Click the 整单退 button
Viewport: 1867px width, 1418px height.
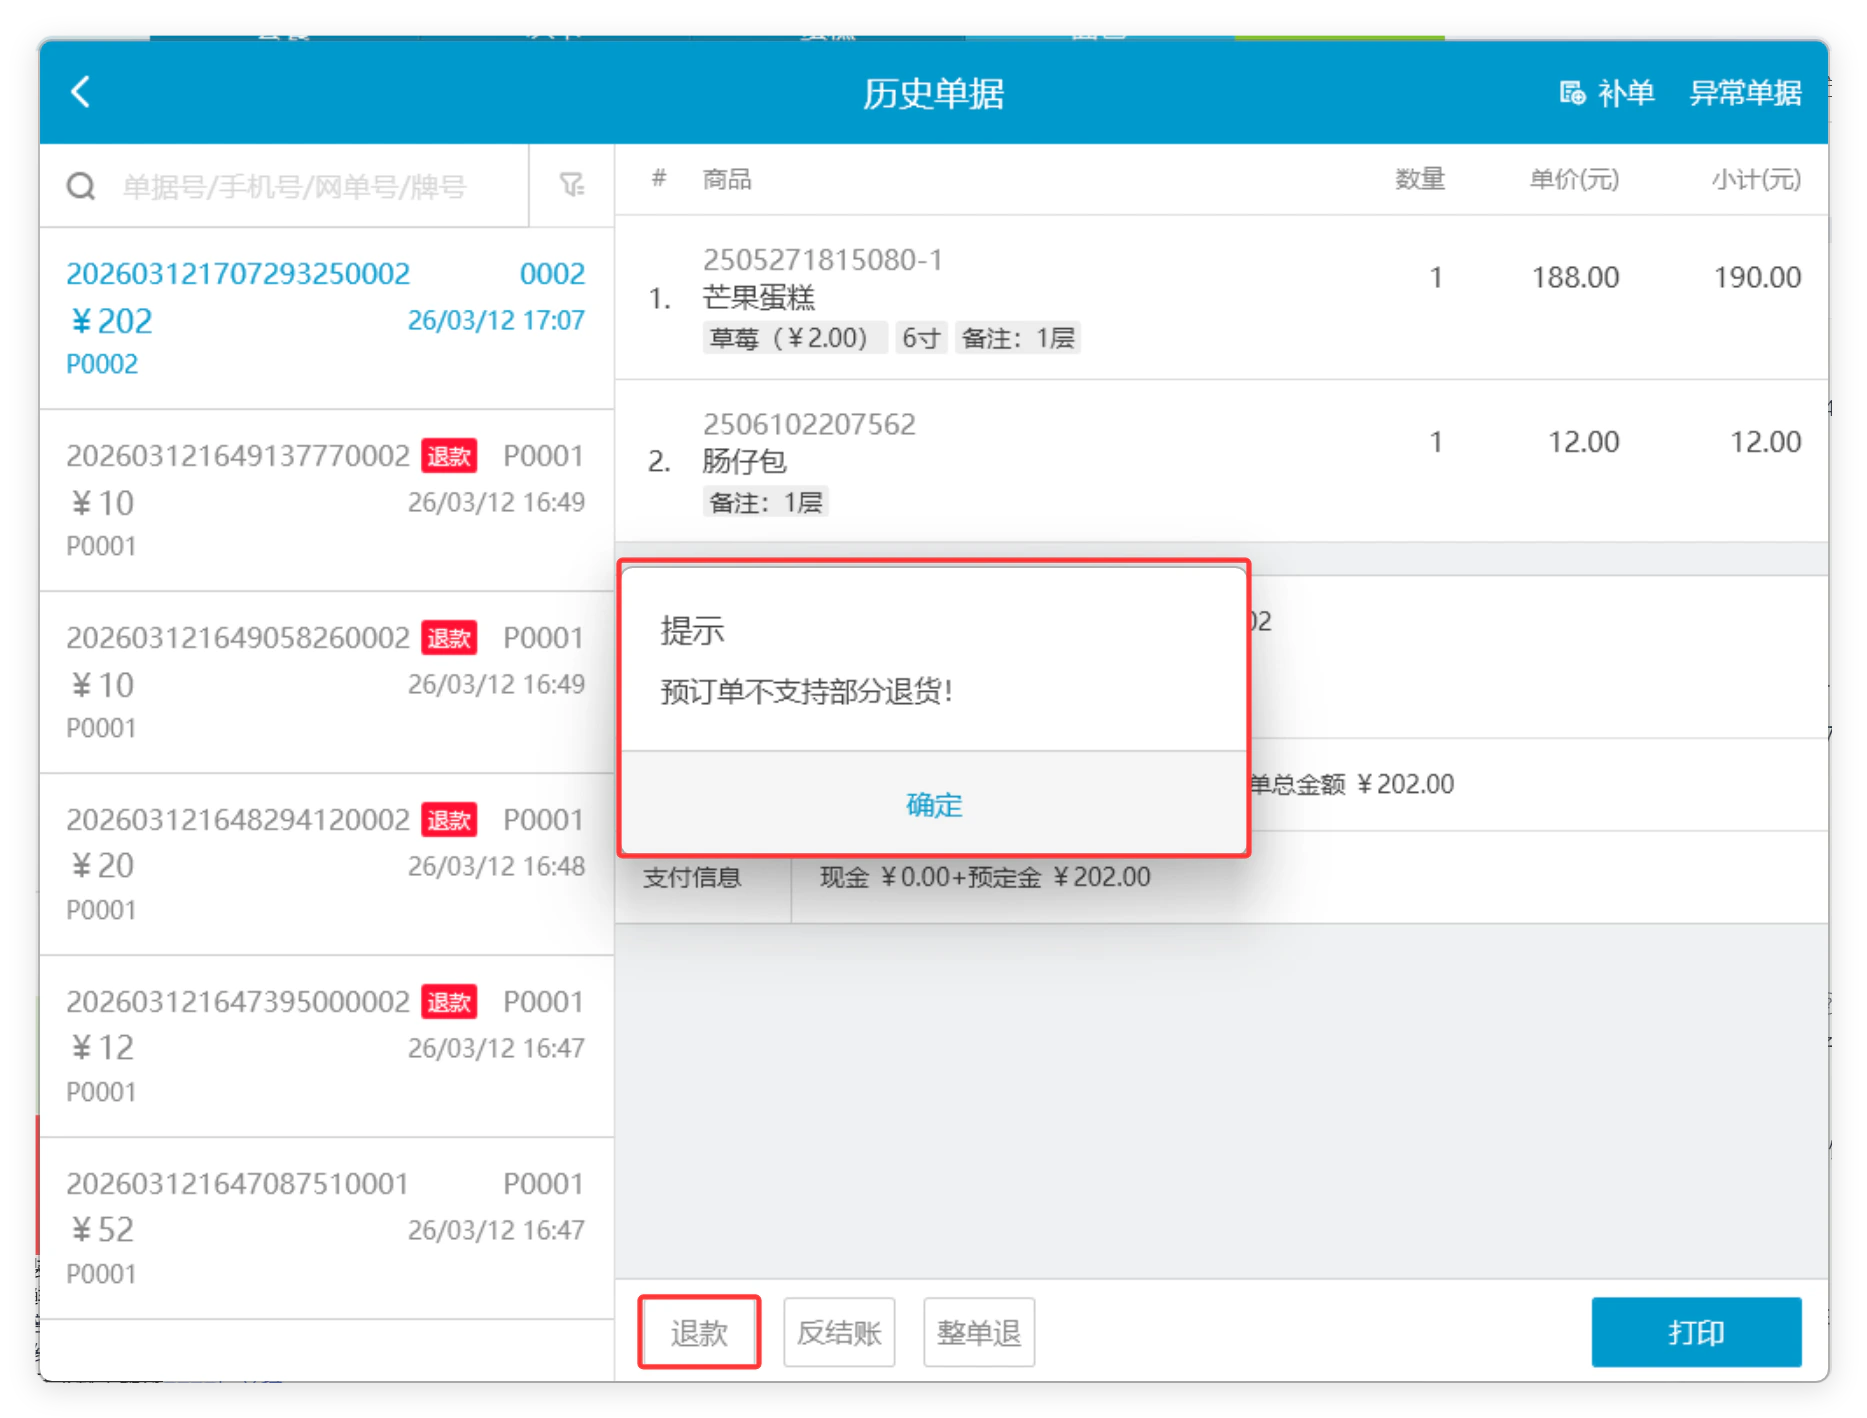coord(979,1332)
